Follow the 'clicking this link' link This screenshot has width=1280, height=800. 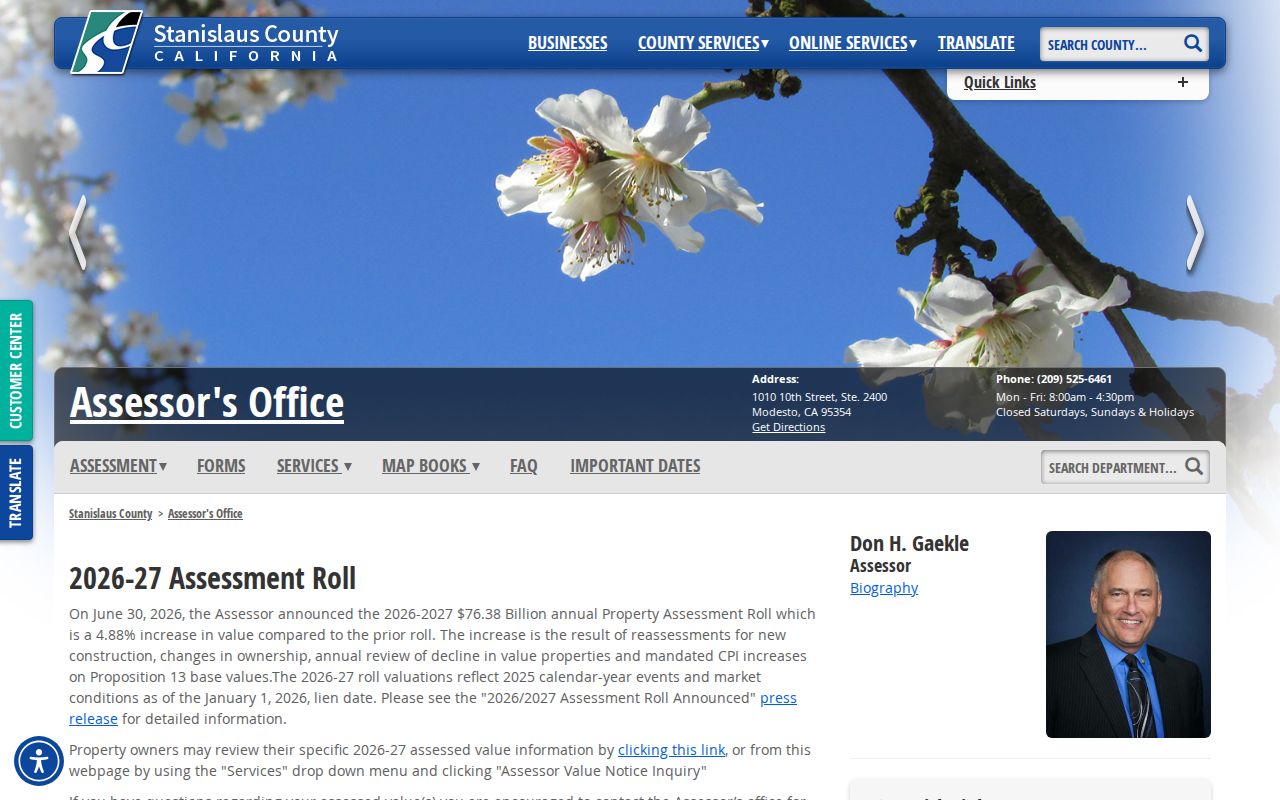click(x=671, y=750)
